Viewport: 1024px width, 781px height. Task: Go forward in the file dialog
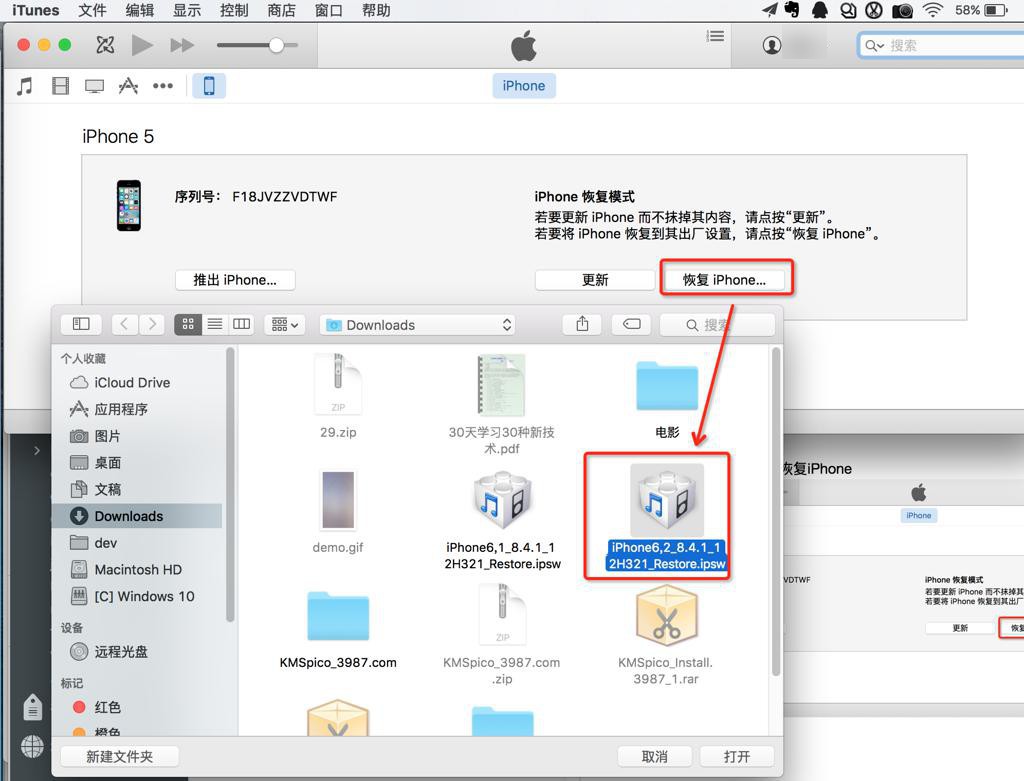[x=152, y=324]
